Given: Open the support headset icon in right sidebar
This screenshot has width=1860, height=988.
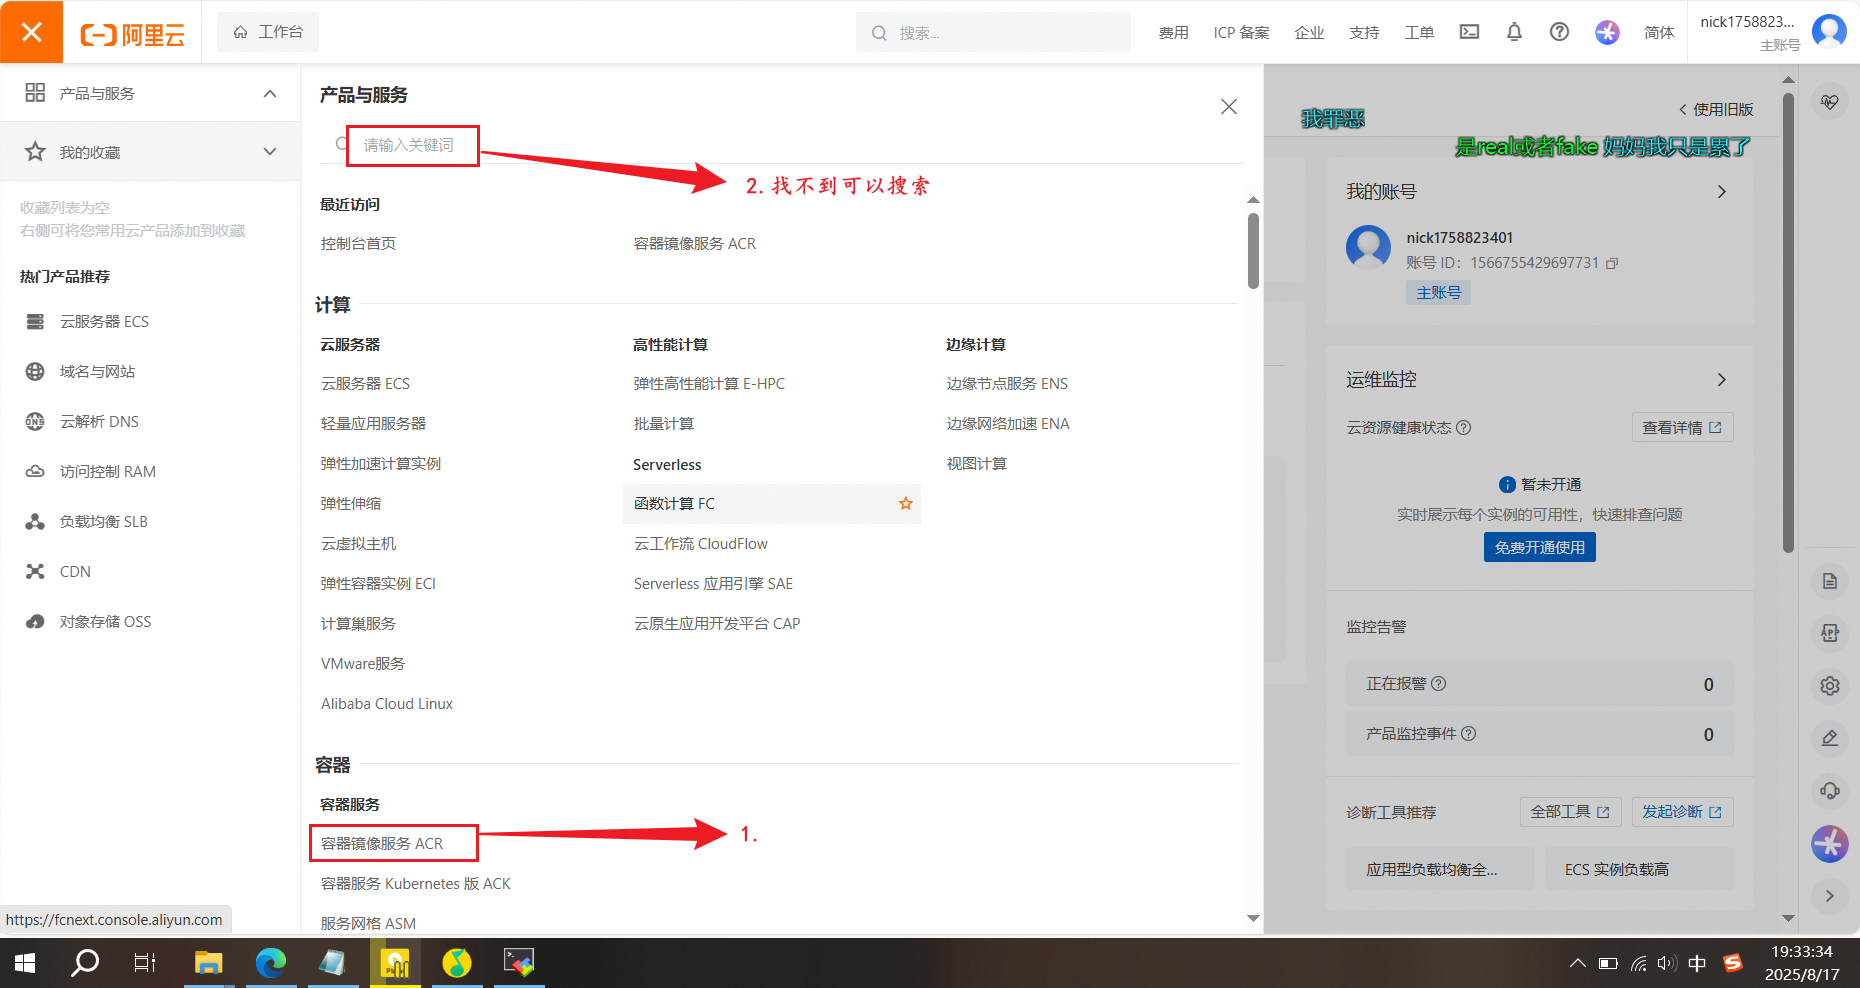Looking at the screenshot, I should click(x=1829, y=790).
